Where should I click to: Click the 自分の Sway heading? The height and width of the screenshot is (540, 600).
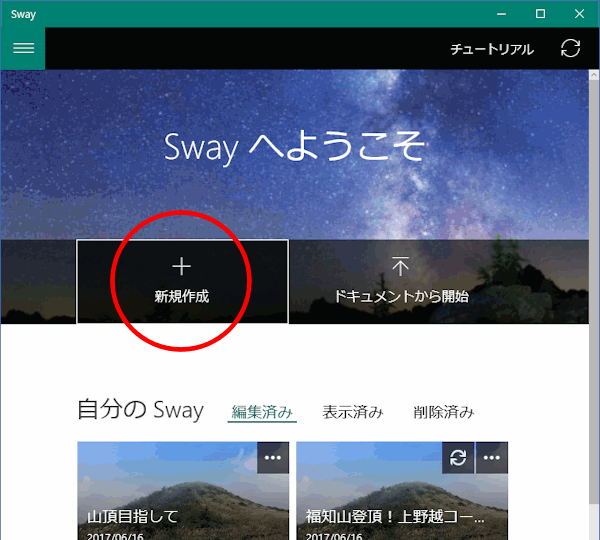pyautogui.click(x=140, y=410)
